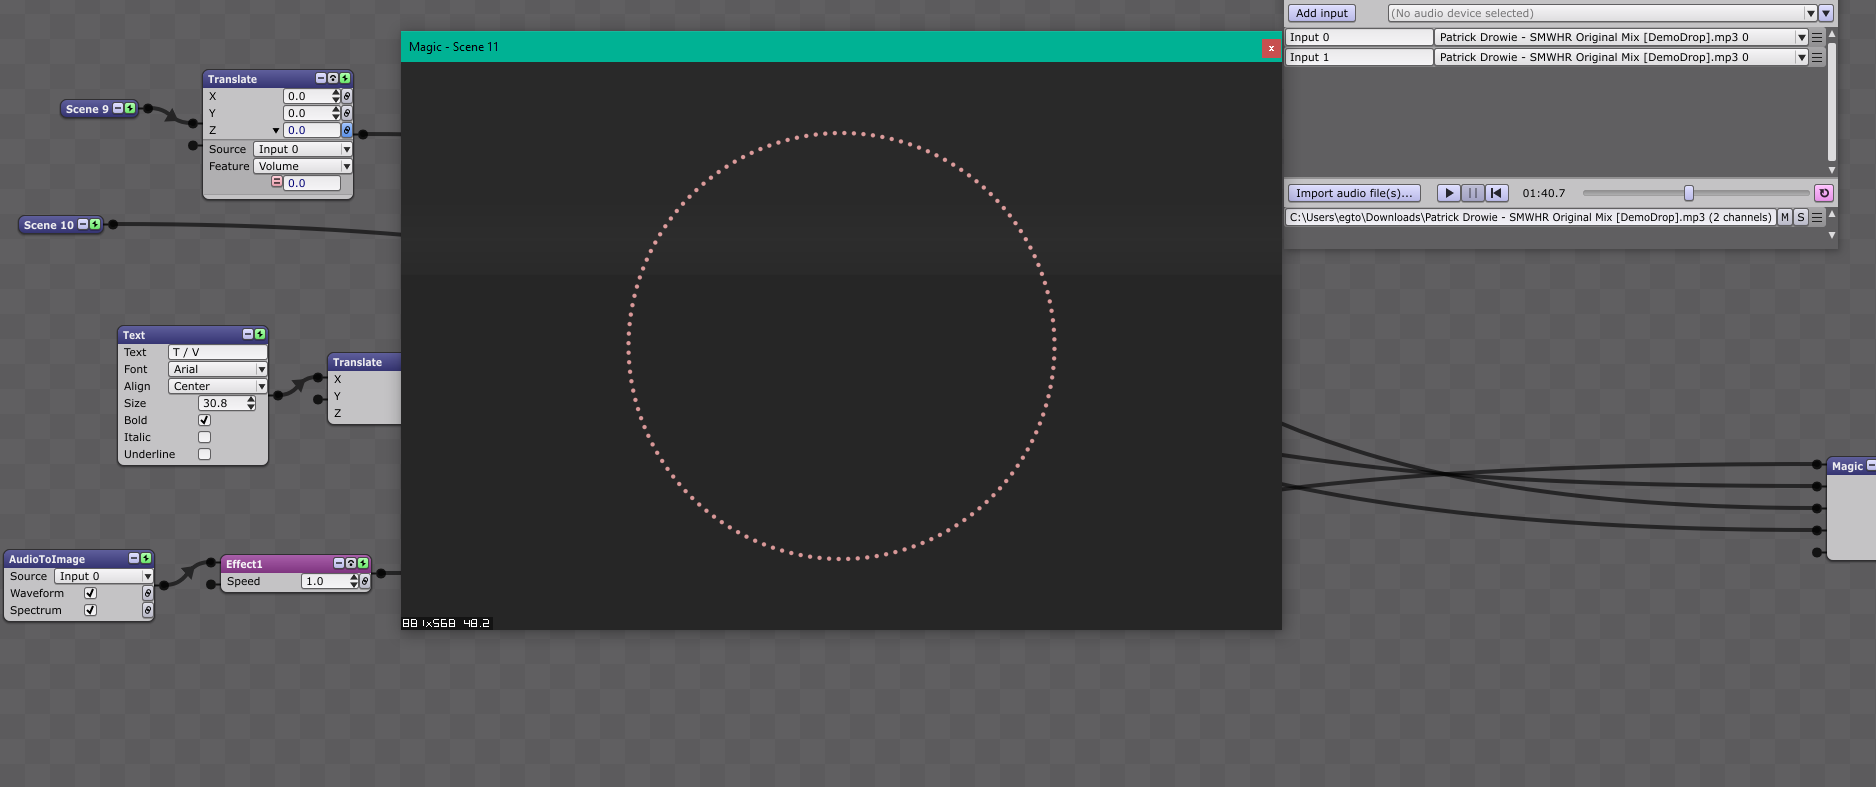Click the audio file path text field
This screenshot has width=1876, height=787.
1530,217
